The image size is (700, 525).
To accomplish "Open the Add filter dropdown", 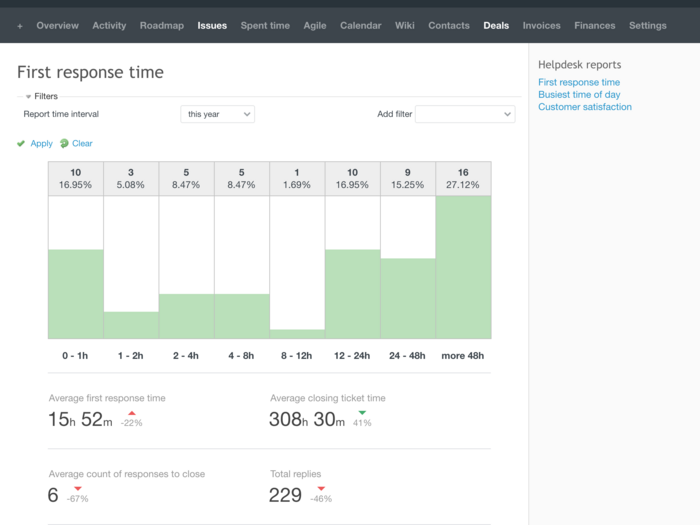I will tap(465, 115).
